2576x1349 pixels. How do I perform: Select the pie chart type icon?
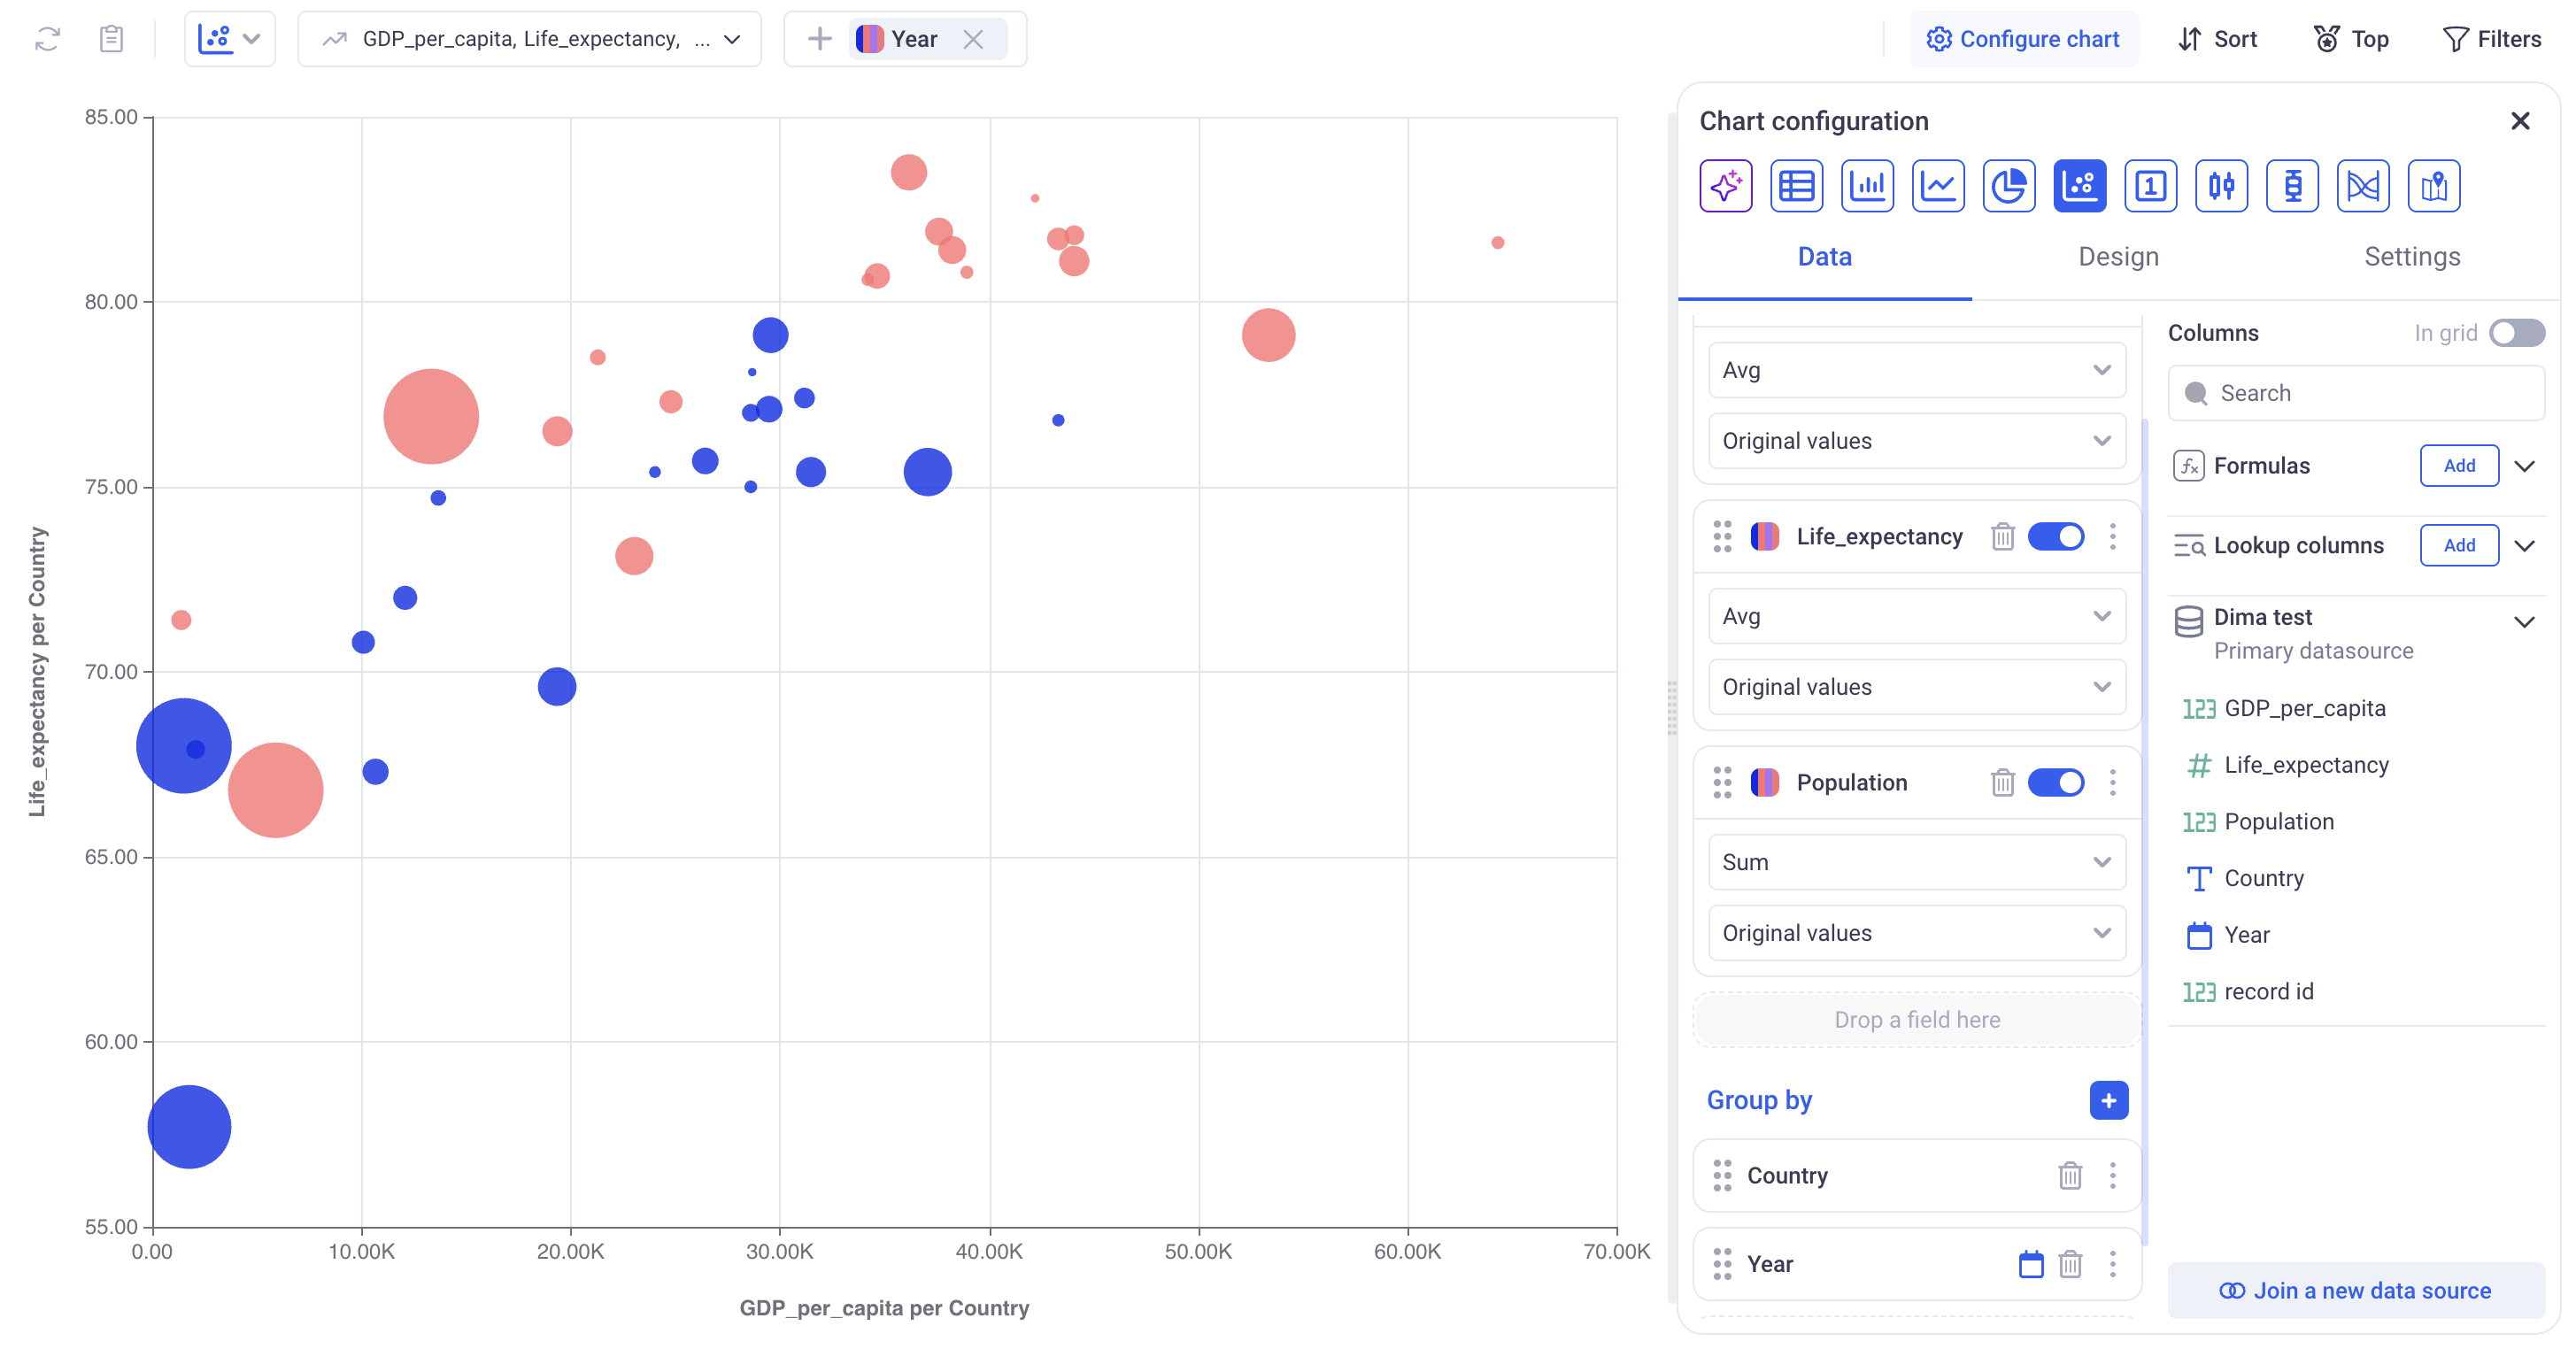pos(2008,186)
